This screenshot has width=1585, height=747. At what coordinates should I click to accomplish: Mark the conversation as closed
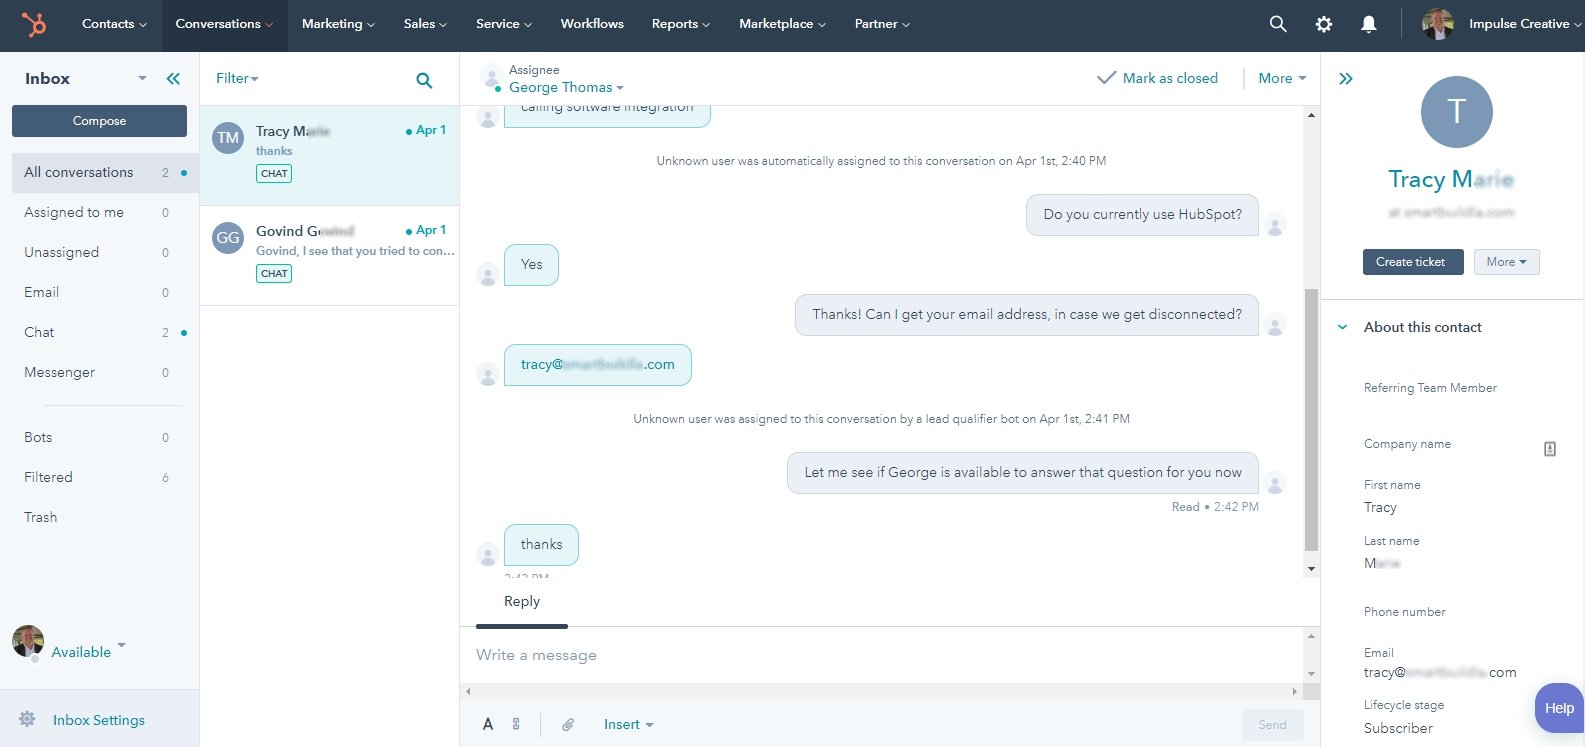click(1157, 78)
